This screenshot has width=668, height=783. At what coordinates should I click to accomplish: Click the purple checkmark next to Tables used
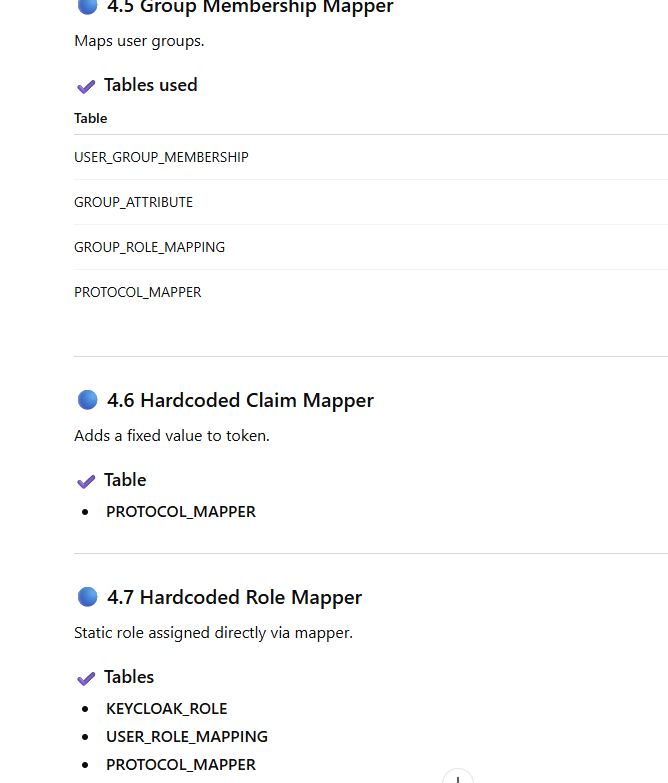click(86, 86)
